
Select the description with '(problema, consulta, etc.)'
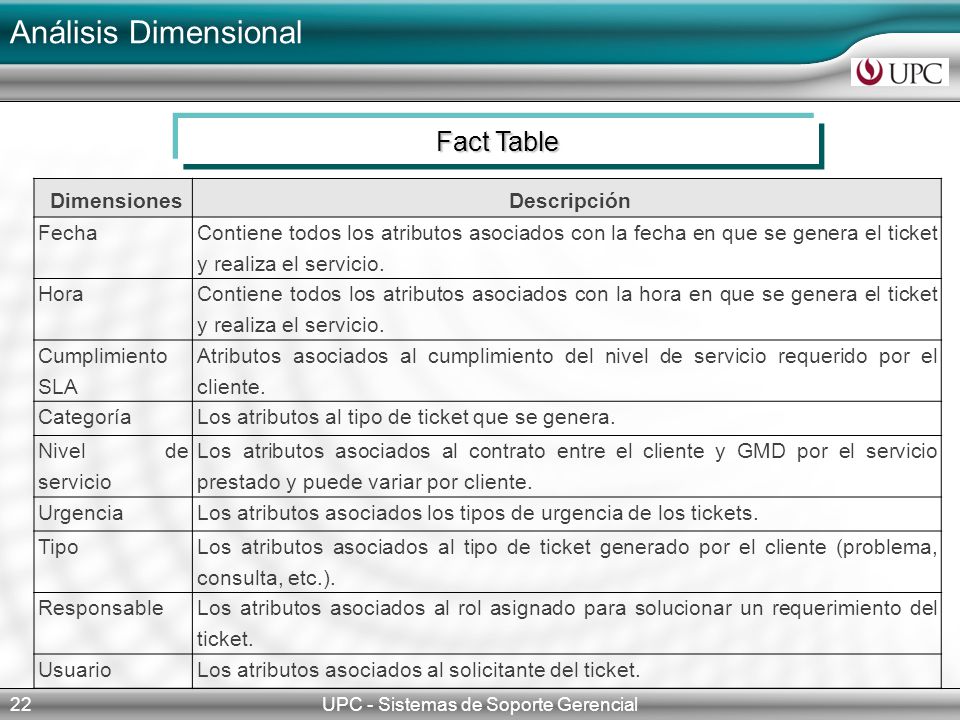pyautogui.click(x=567, y=561)
